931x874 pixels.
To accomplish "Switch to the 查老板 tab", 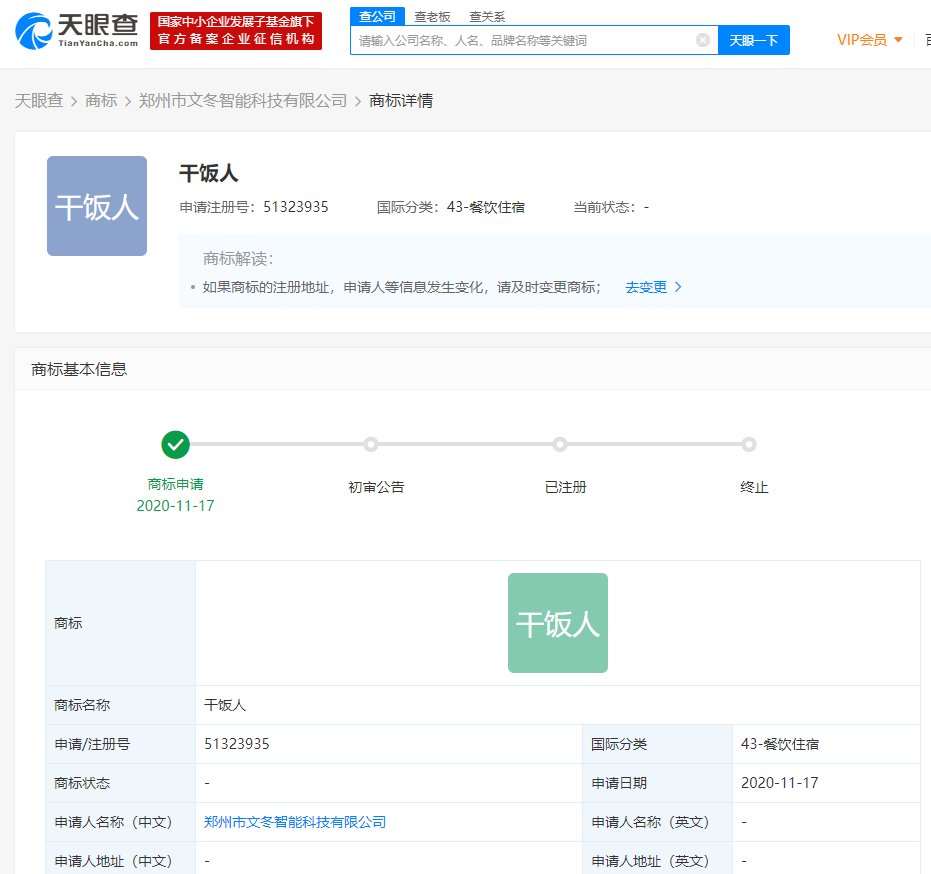I will (430, 16).
